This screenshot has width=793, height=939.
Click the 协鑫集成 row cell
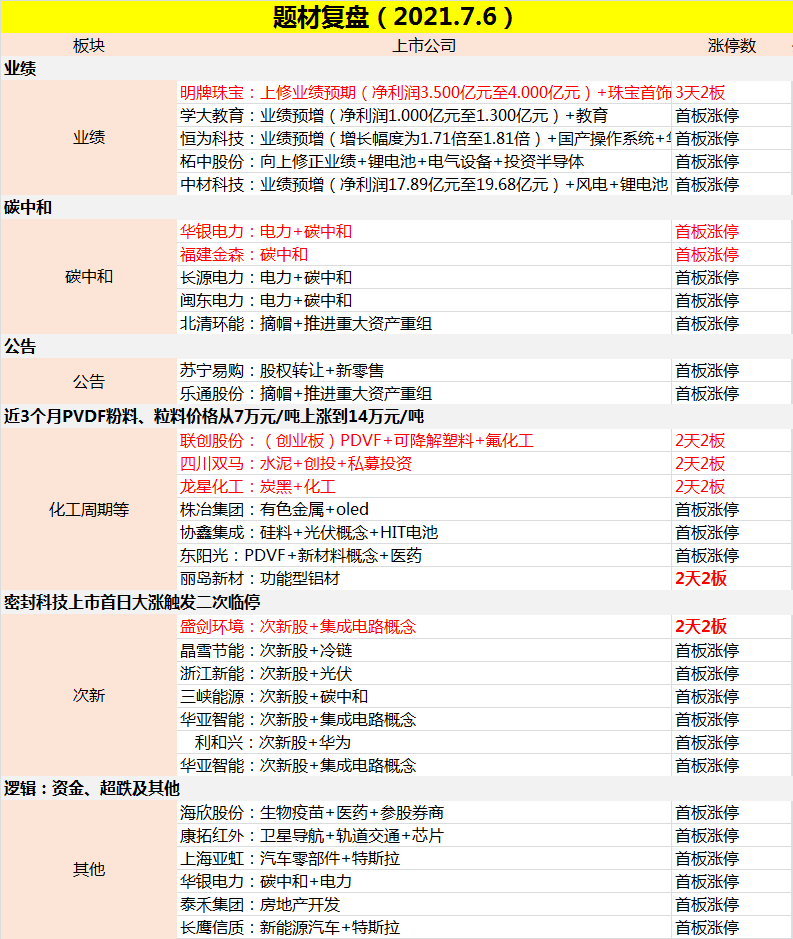[424, 532]
